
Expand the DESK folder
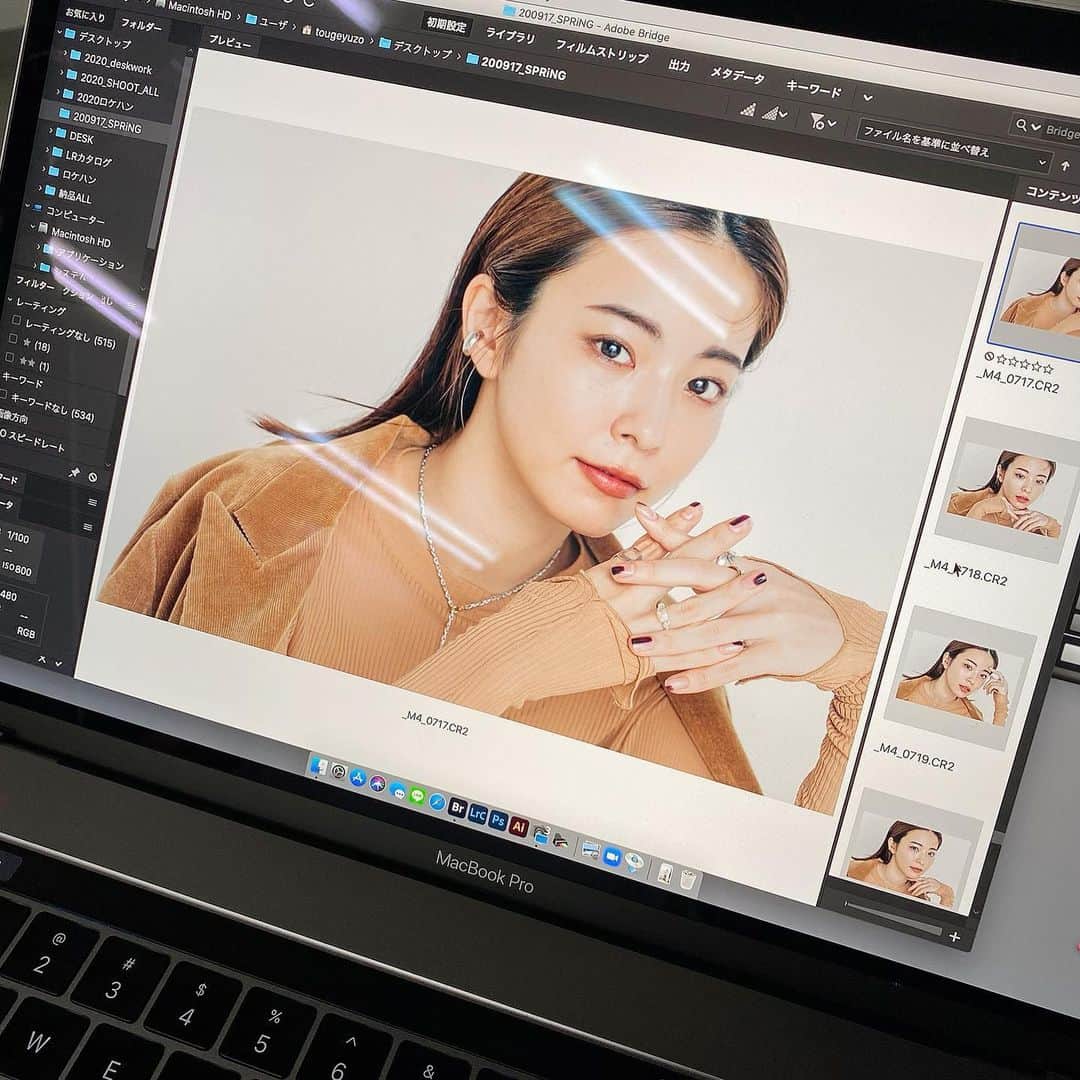click(x=50, y=130)
